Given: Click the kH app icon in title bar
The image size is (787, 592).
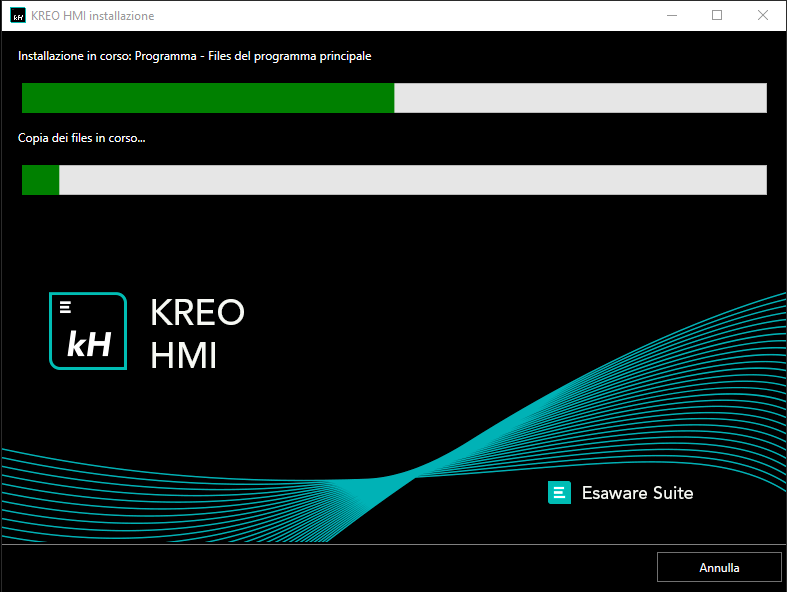Looking at the screenshot, I should tap(17, 16).
